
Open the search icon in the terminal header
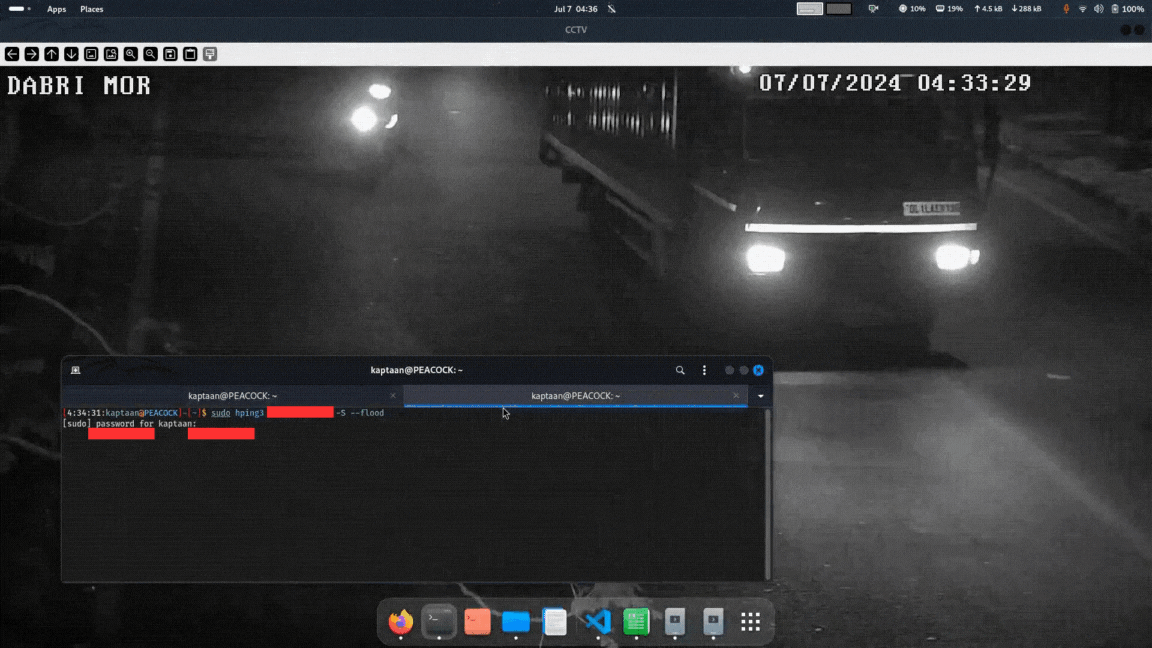coord(680,370)
